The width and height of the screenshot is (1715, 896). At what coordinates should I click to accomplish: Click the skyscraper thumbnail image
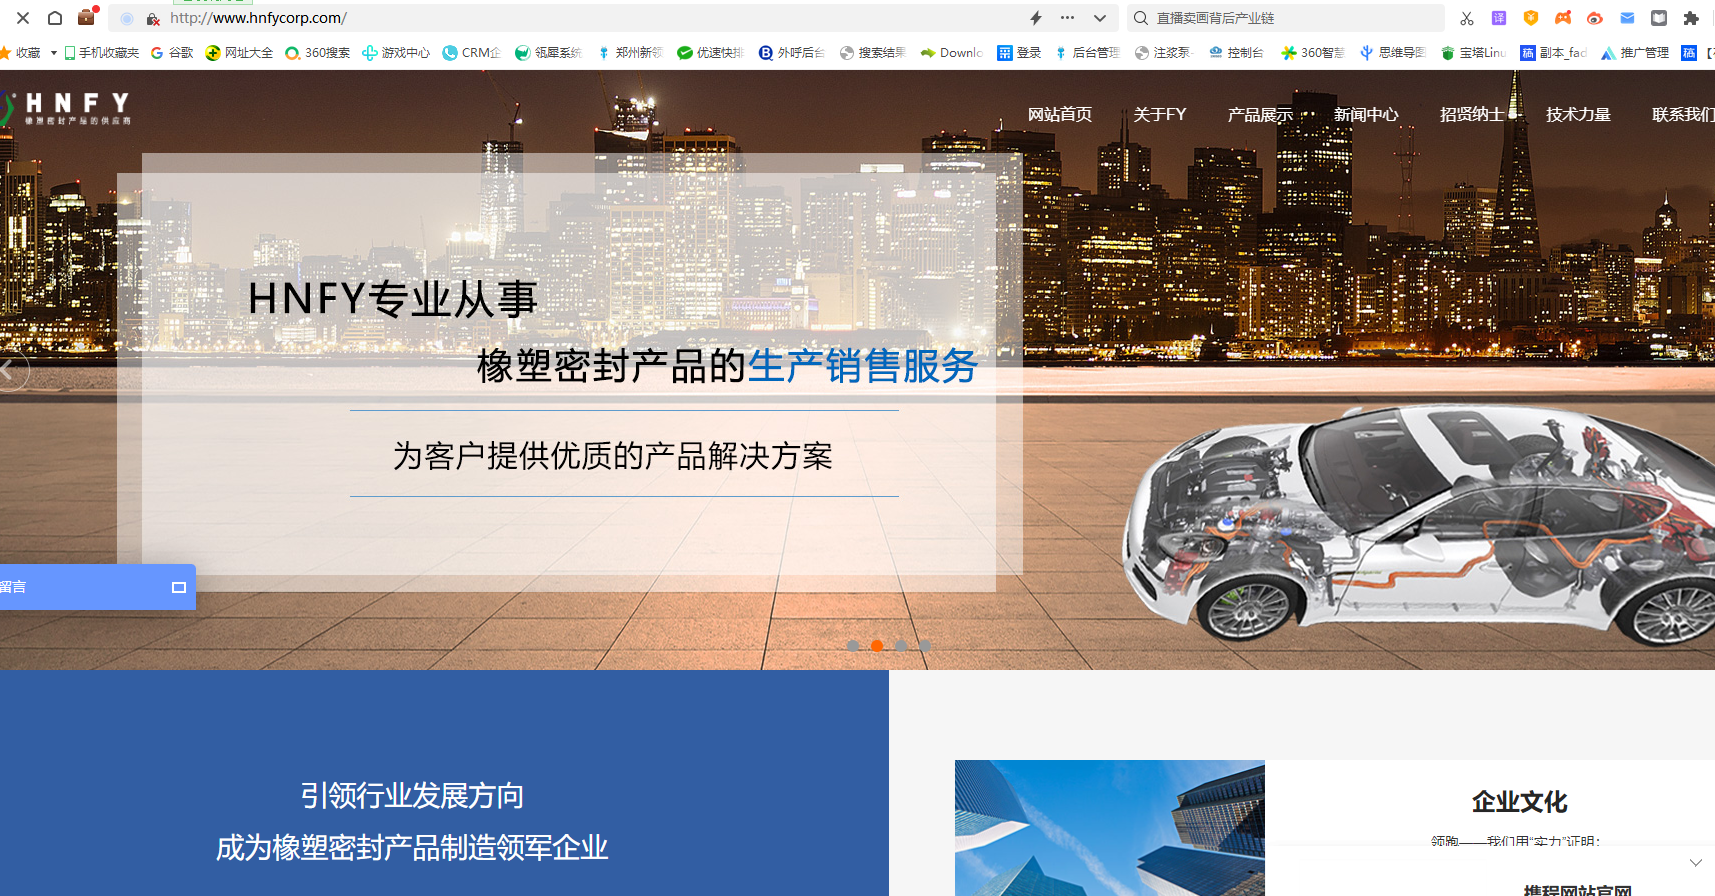point(1110,828)
